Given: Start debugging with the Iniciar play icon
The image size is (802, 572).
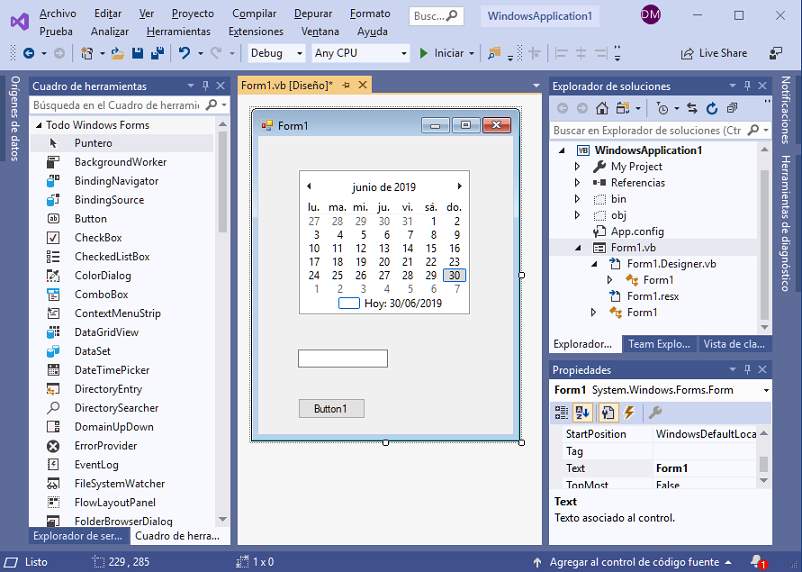Looking at the screenshot, I should (x=424, y=53).
